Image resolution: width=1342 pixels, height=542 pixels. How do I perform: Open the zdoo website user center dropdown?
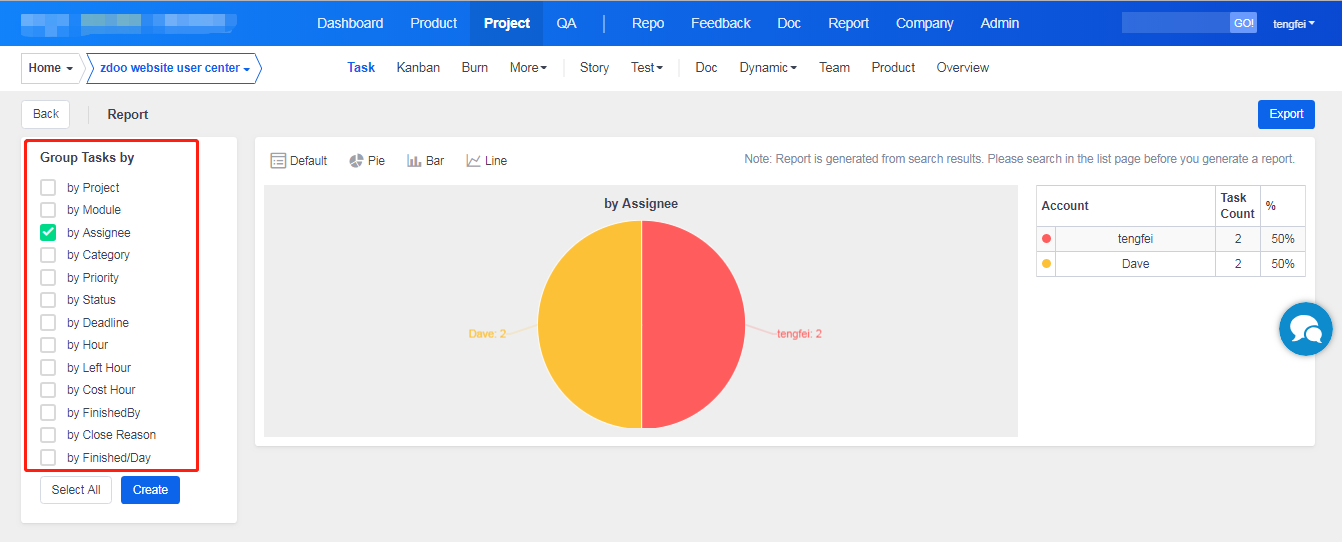pos(174,68)
